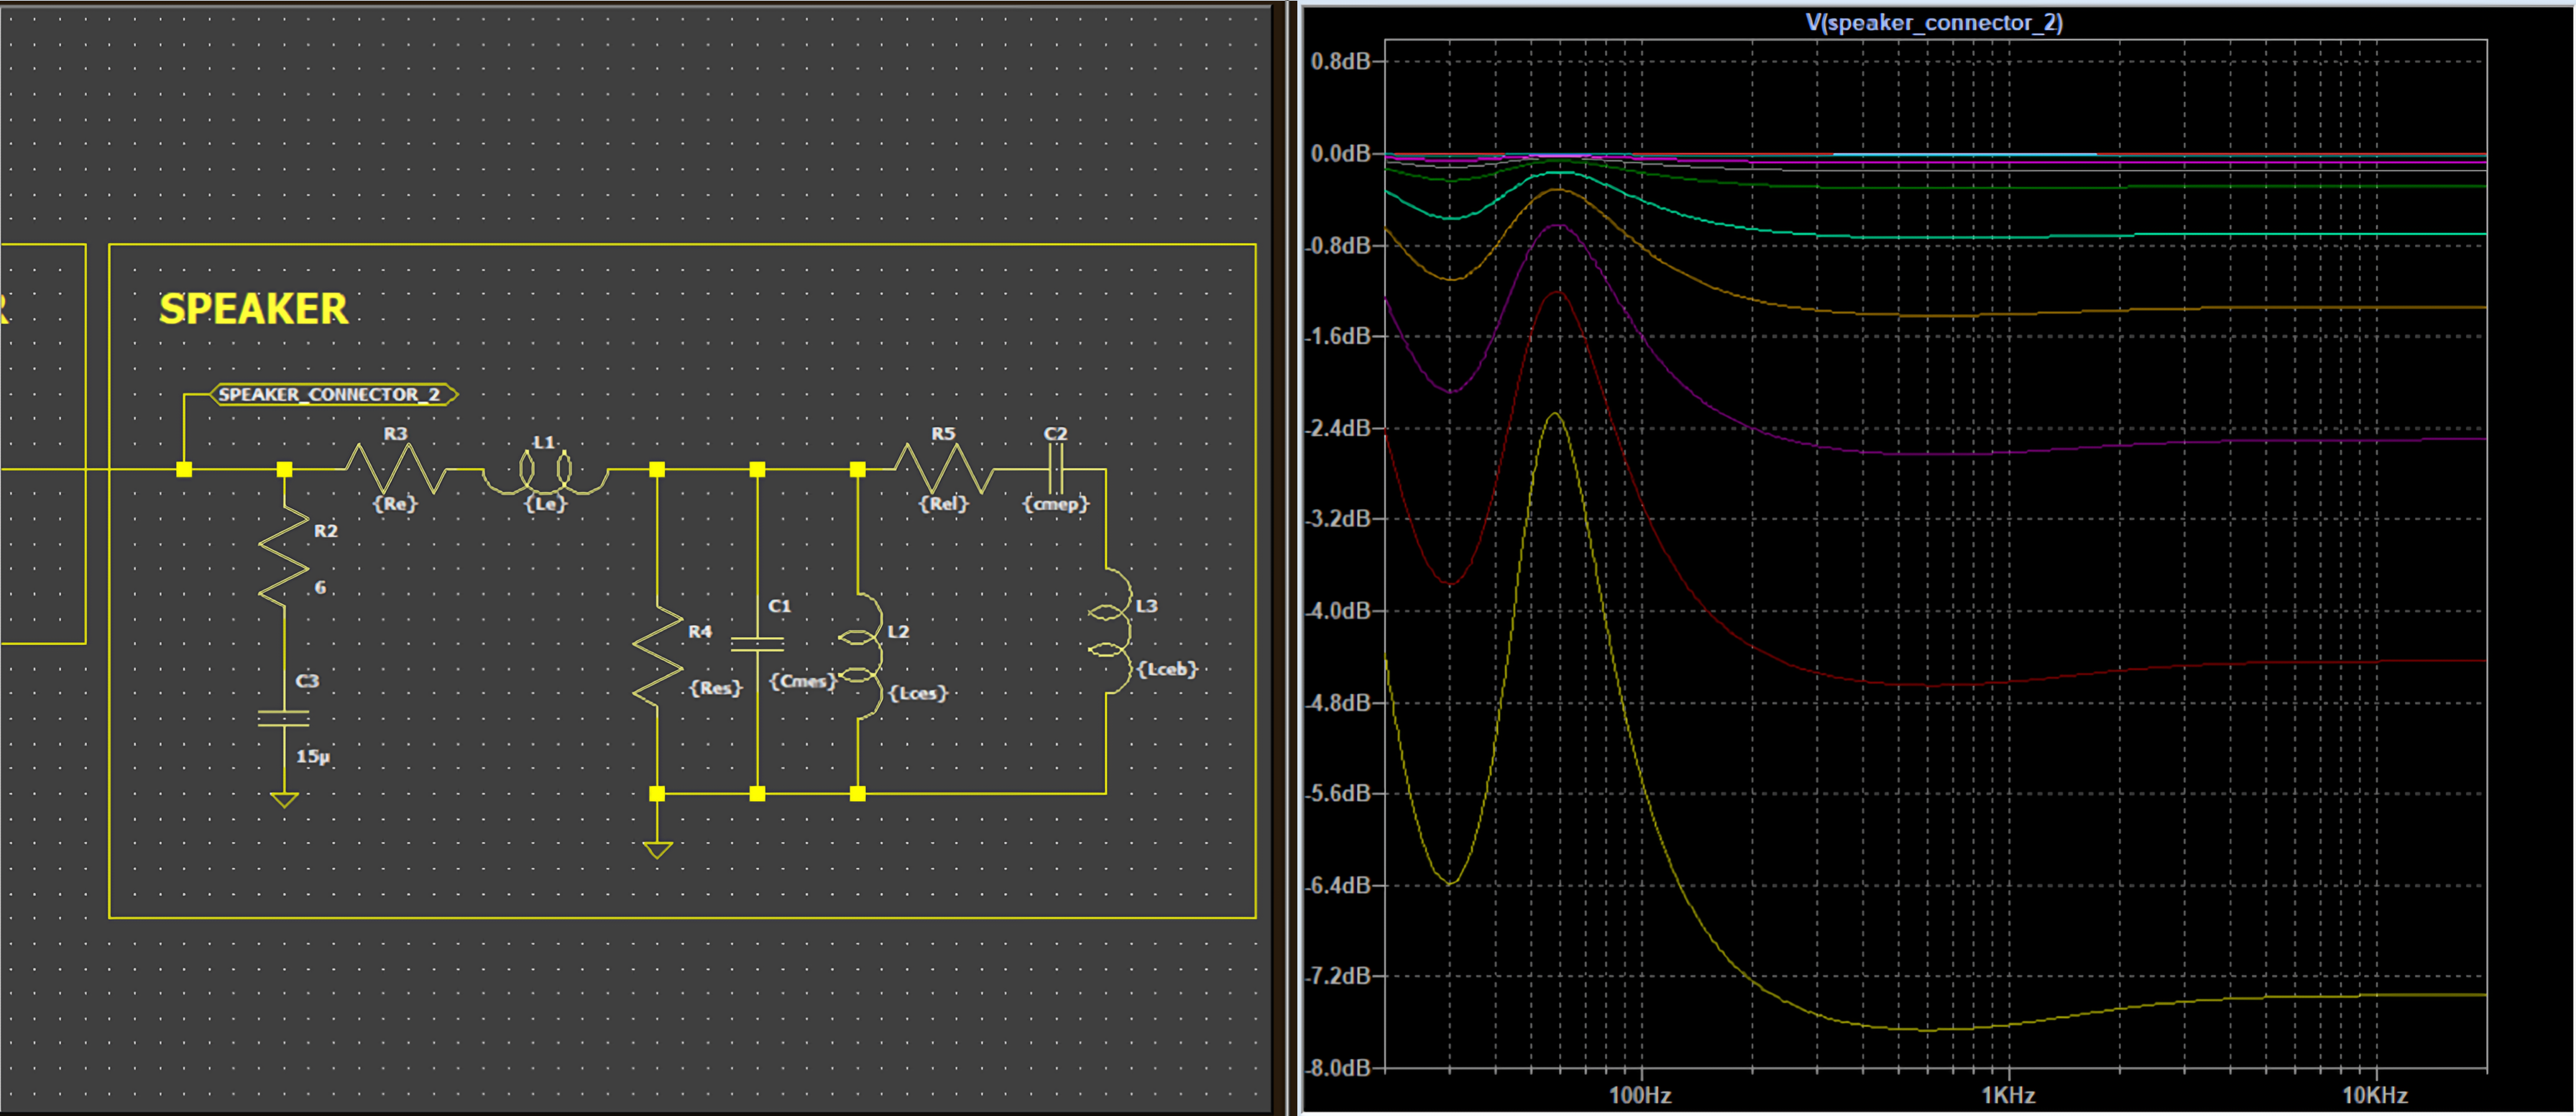Click the V(speaker_connector_2) trace title
Image resolution: width=2576 pixels, height=1116 pixels.
1934,22
